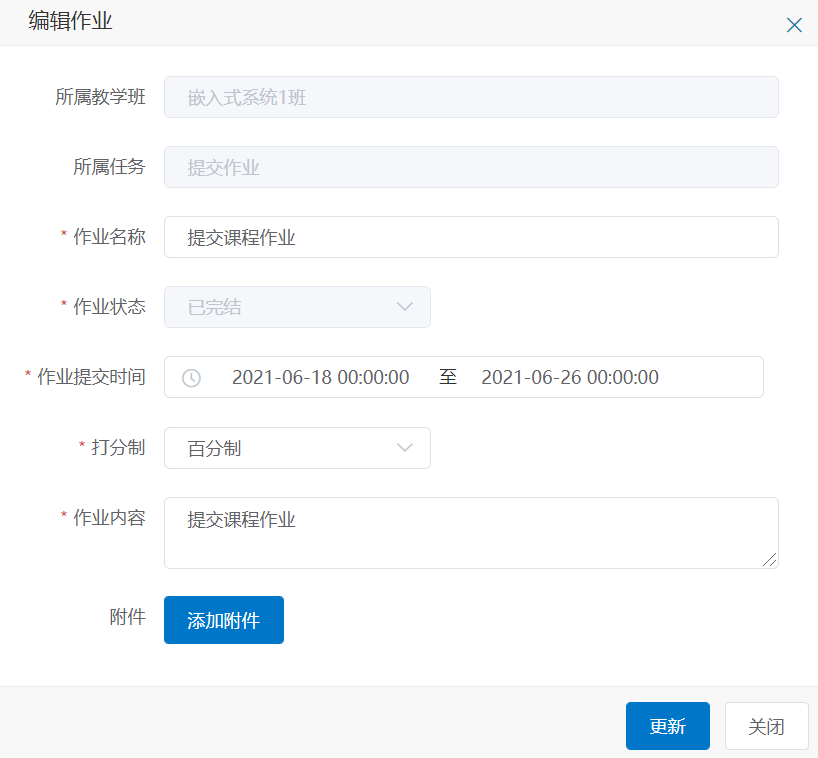Select end time 2021-06-26 00:00:00

(570, 377)
